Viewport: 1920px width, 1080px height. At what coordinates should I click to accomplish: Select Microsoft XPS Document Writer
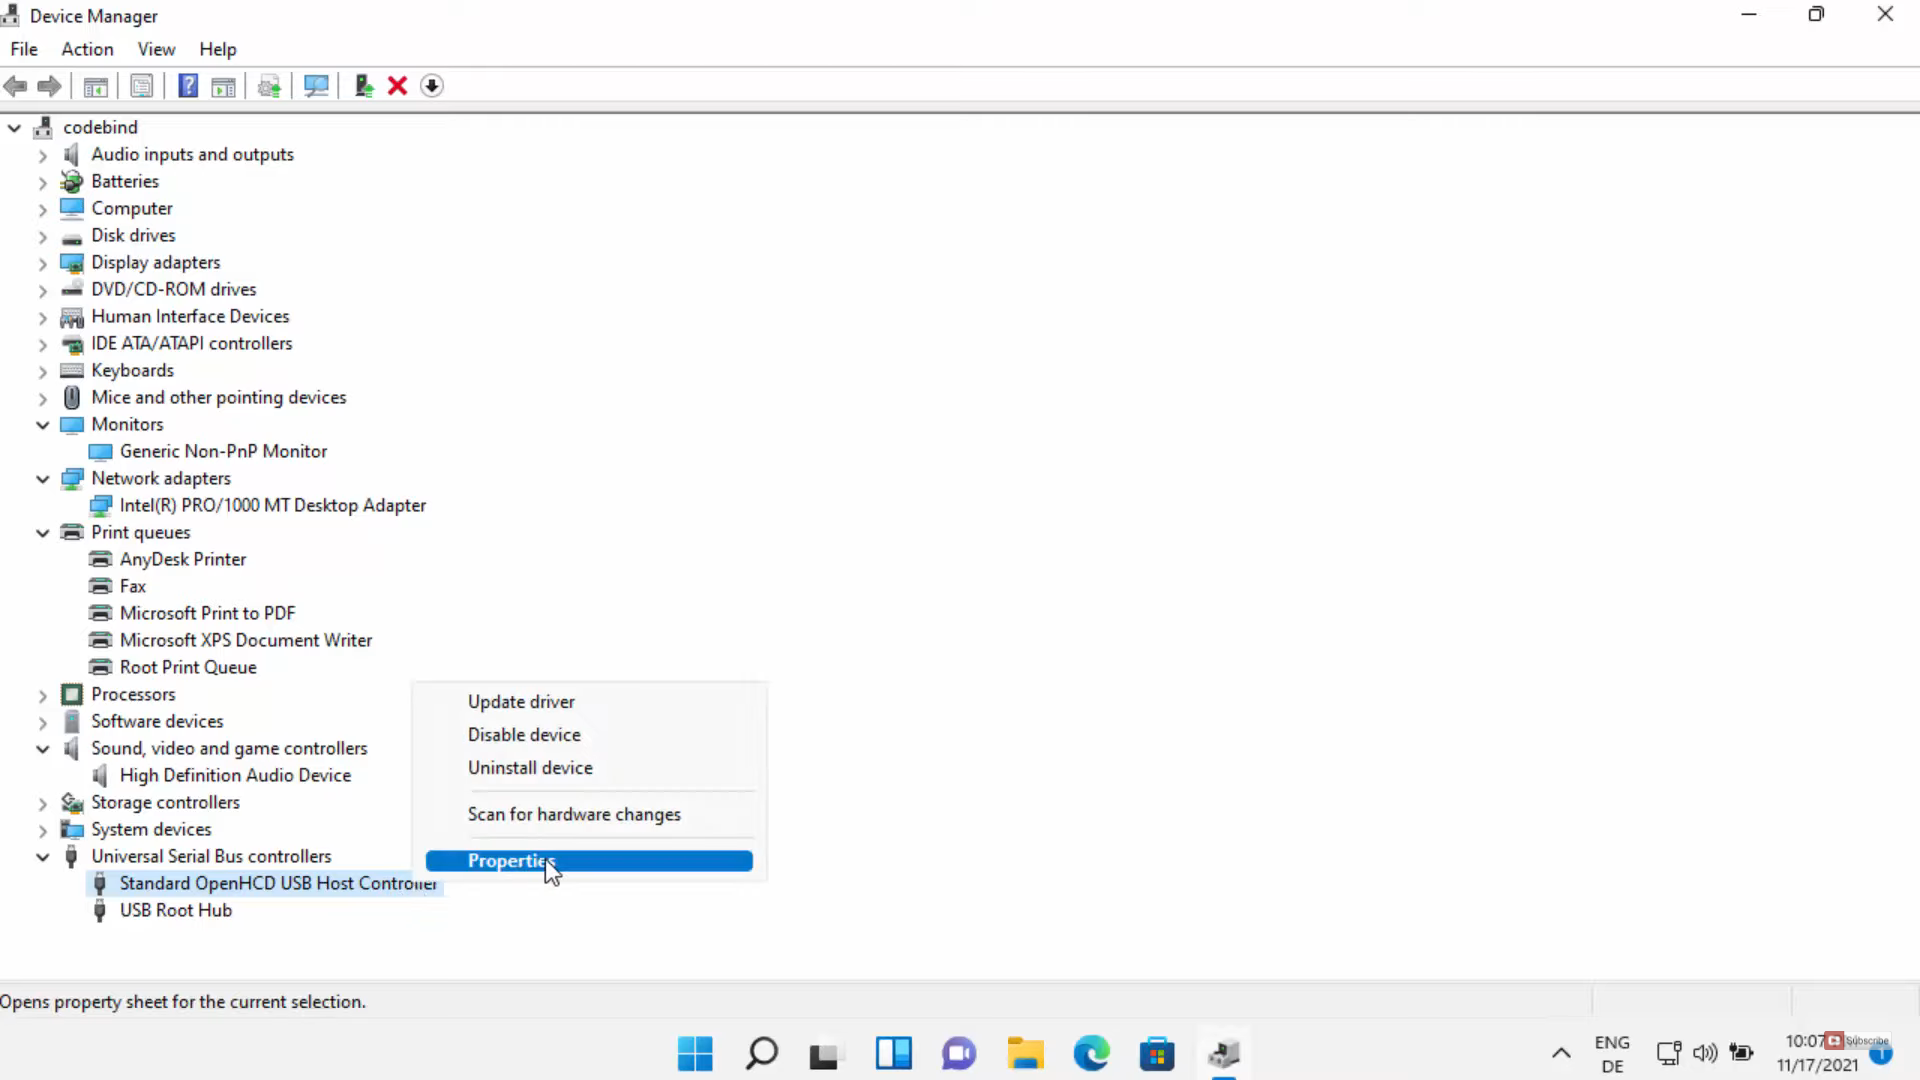[245, 640]
